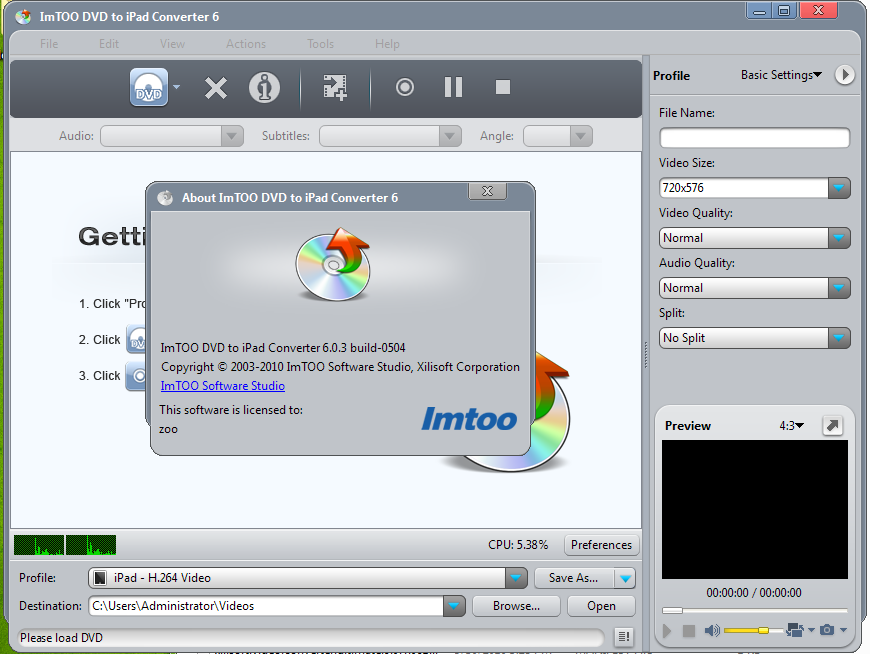Click the Open destination button
This screenshot has height=654, width=870.
point(601,606)
